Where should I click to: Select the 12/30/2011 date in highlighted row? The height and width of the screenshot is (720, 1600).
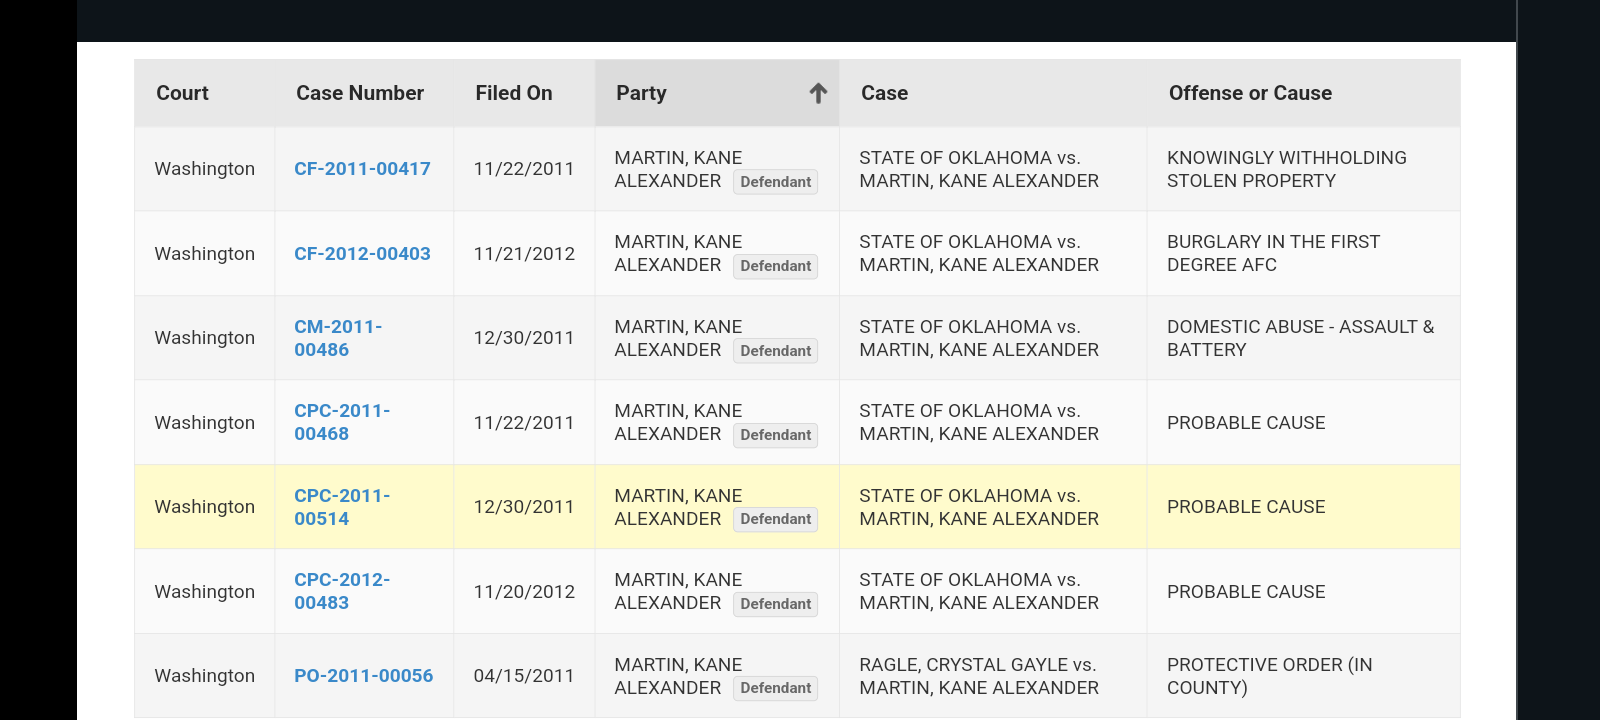(x=524, y=507)
